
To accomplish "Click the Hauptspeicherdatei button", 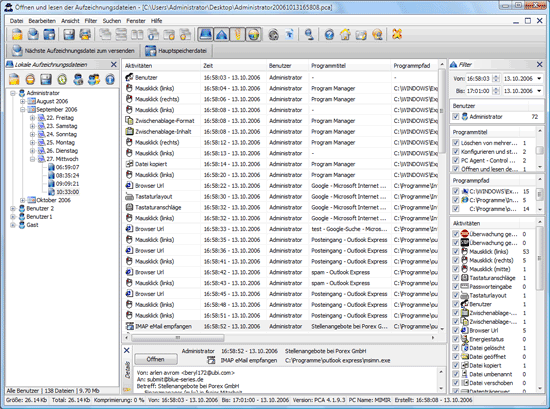I will pyautogui.click(x=177, y=51).
